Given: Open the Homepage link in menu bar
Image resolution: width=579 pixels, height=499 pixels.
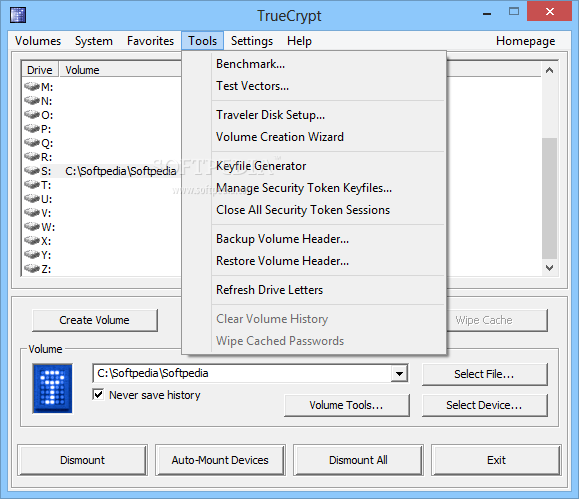Looking at the screenshot, I should (x=525, y=41).
